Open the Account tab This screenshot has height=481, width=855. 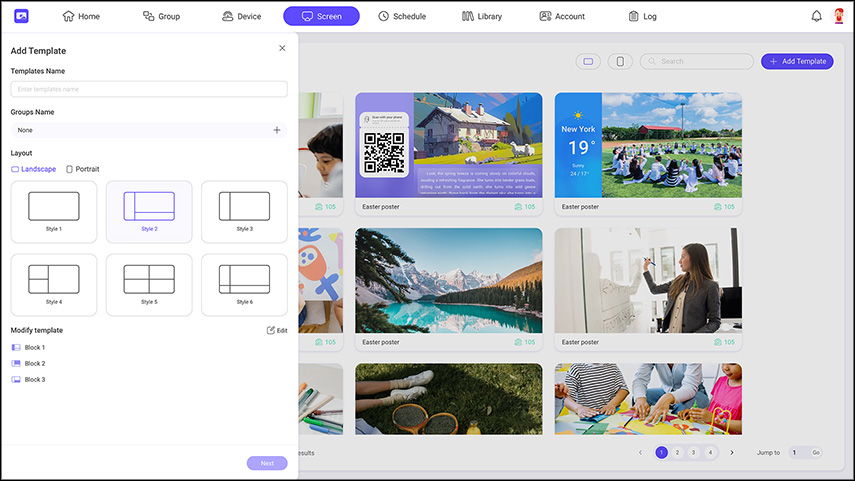coord(562,16)
